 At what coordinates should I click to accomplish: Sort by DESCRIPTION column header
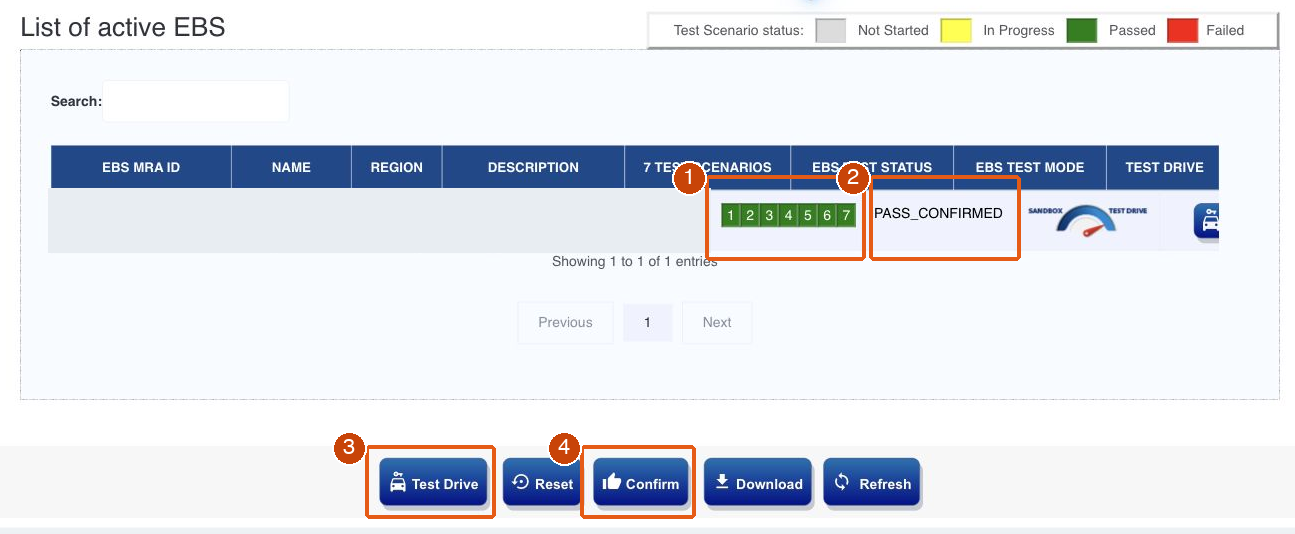pos(533,167)
